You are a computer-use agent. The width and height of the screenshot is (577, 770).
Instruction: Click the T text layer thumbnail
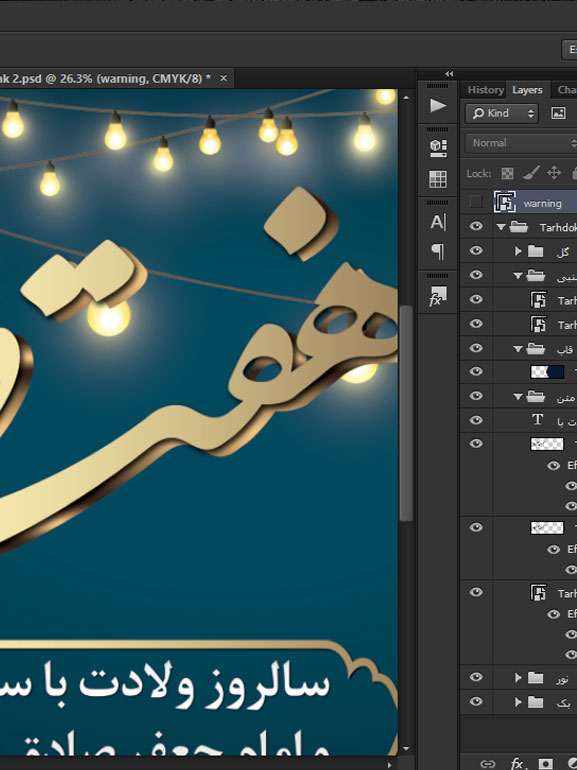click(x=538, y=420)
